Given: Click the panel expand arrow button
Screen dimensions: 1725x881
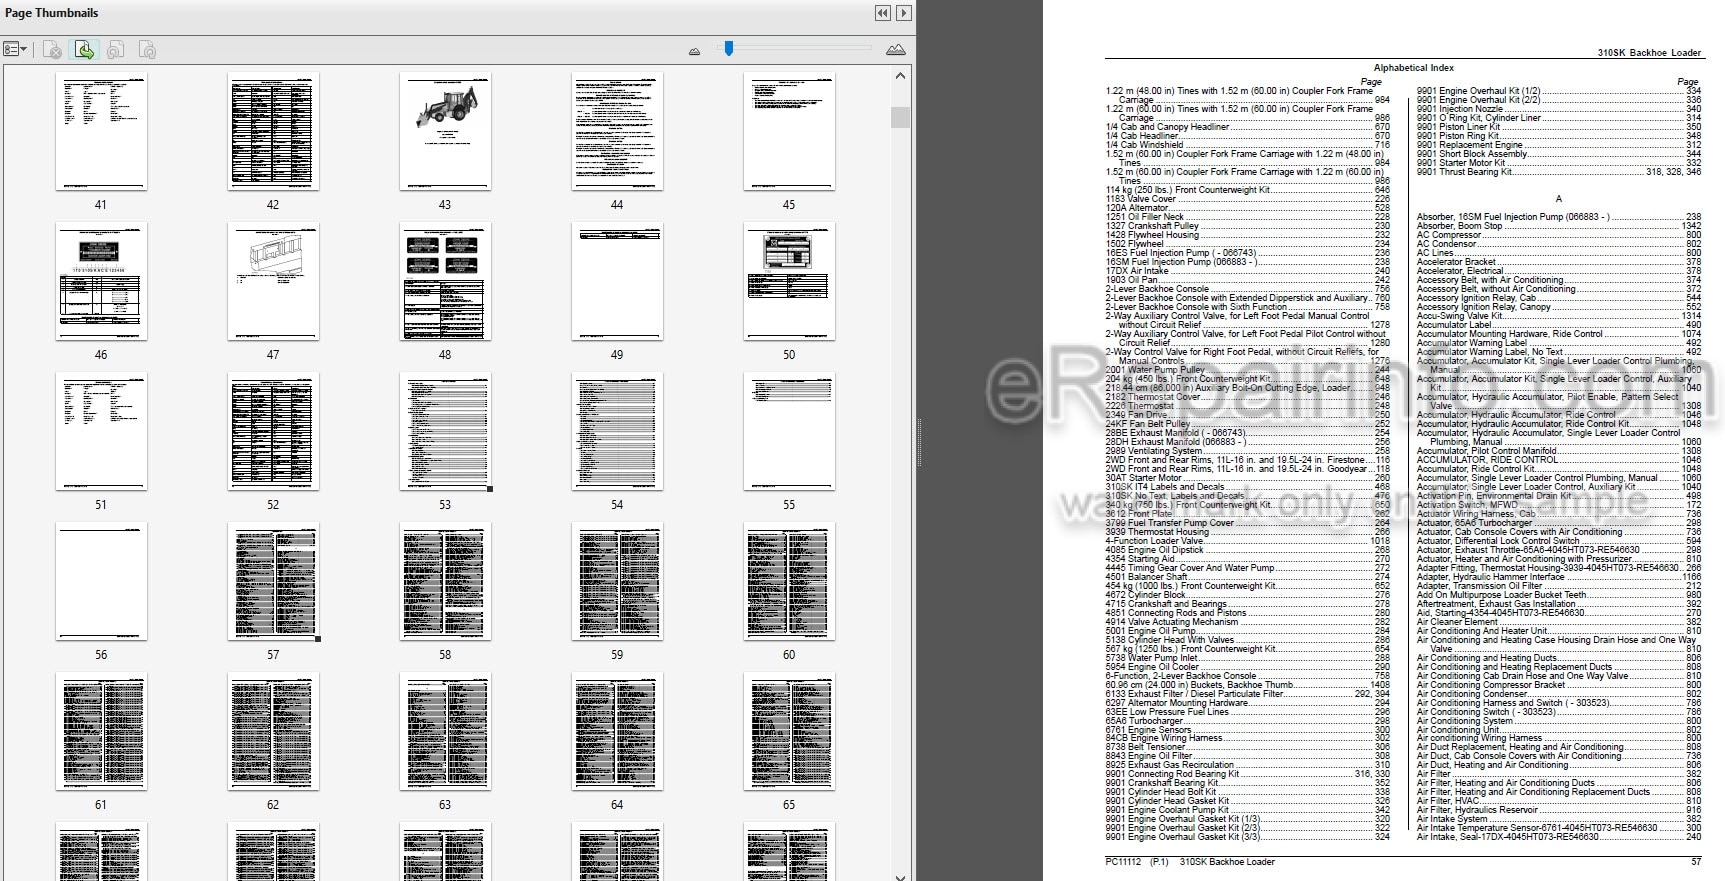Looking at the screenshot, I should (903, 13).
